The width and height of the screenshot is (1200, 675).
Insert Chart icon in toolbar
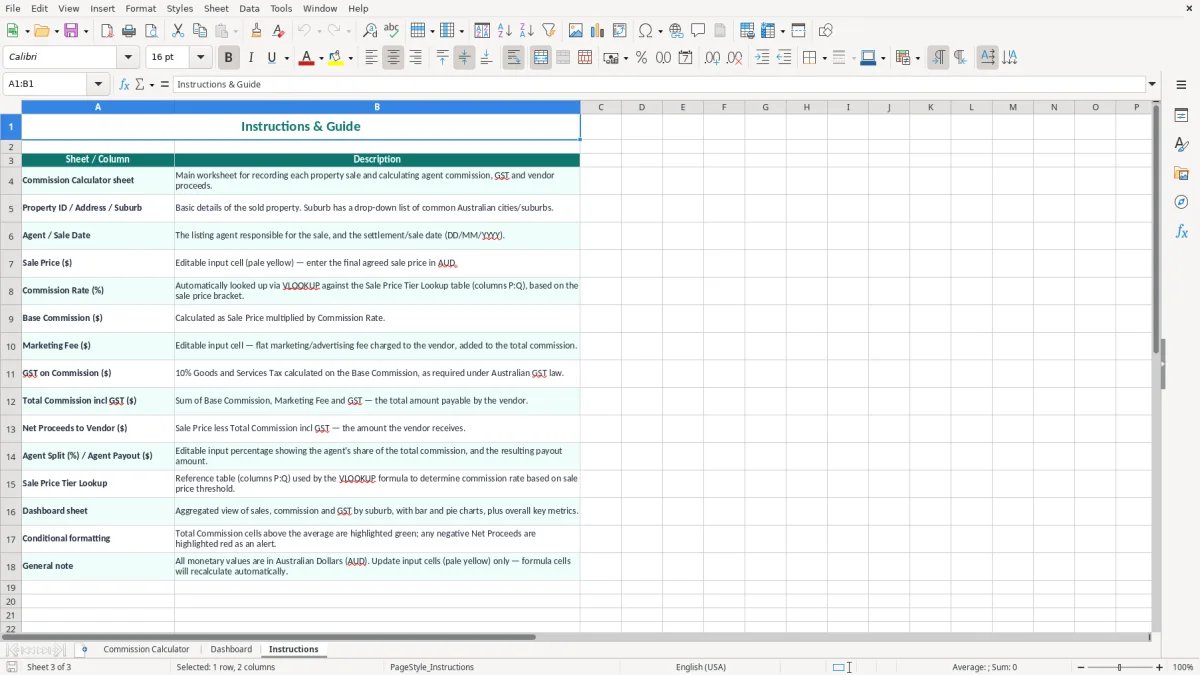598,31
